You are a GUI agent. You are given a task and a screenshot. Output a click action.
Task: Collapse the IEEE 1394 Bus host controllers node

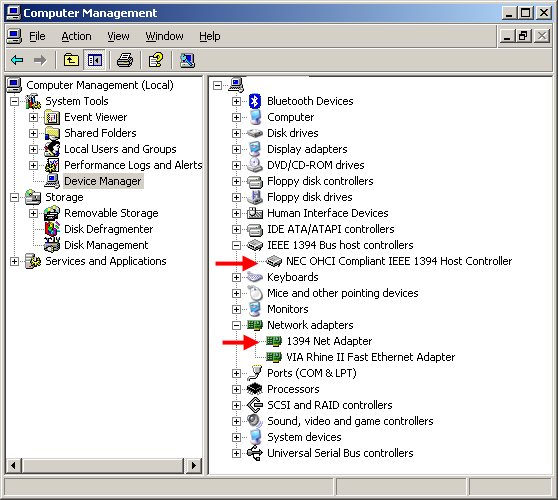[x=236, y=245]
